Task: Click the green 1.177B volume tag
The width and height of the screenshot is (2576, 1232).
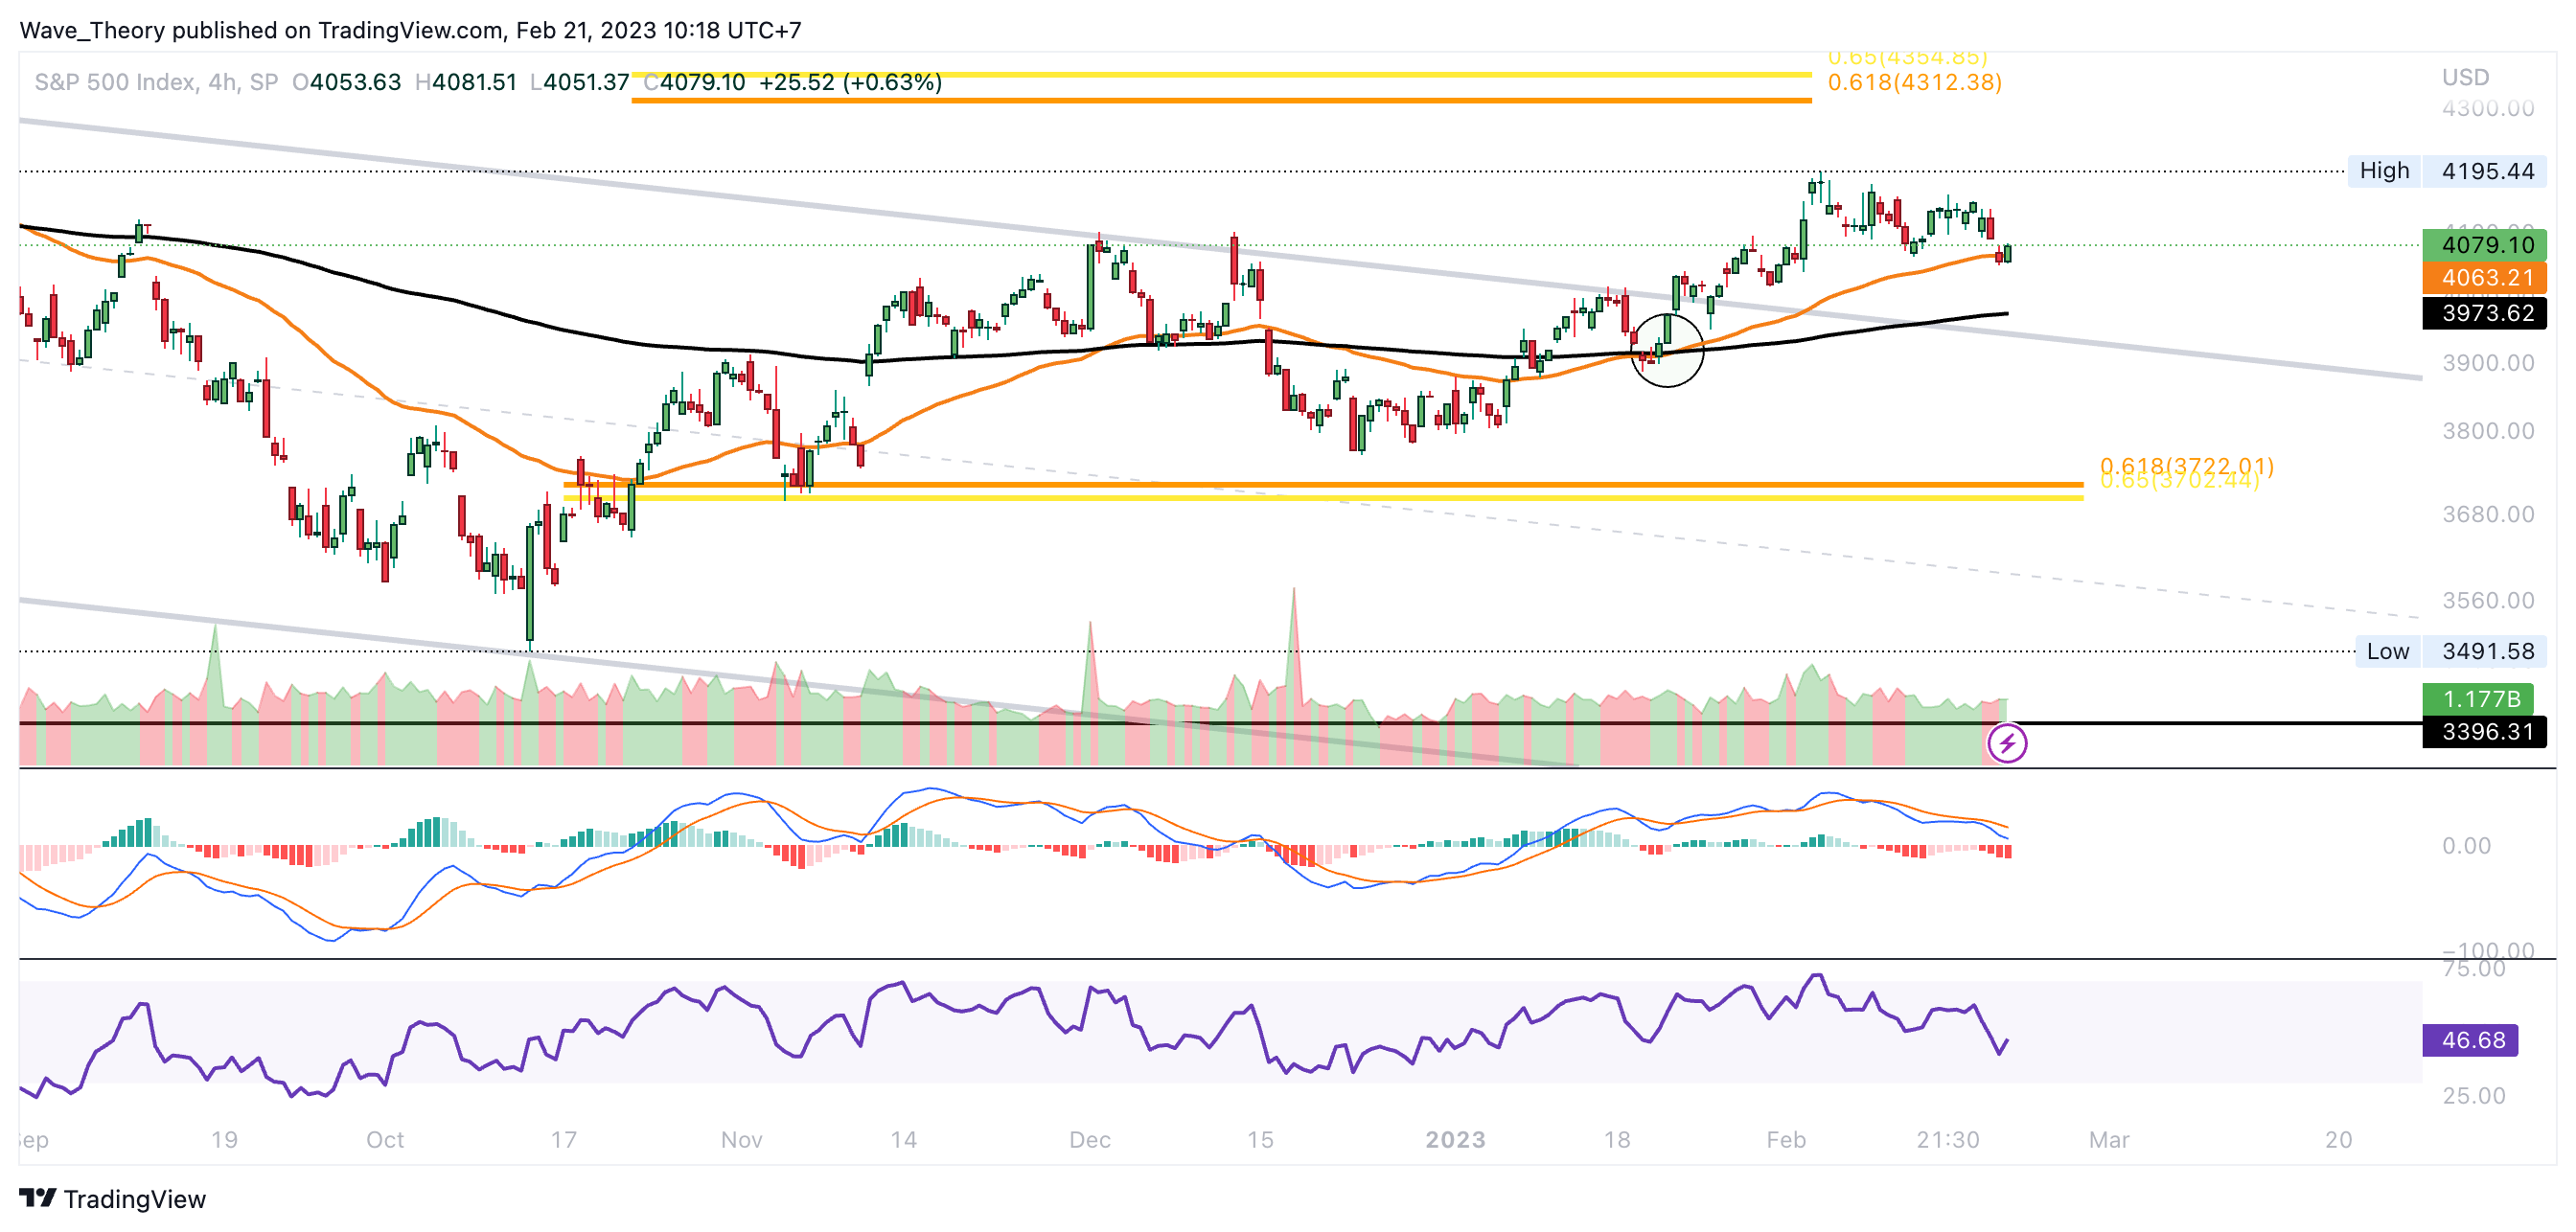Action: point(2478,698)
